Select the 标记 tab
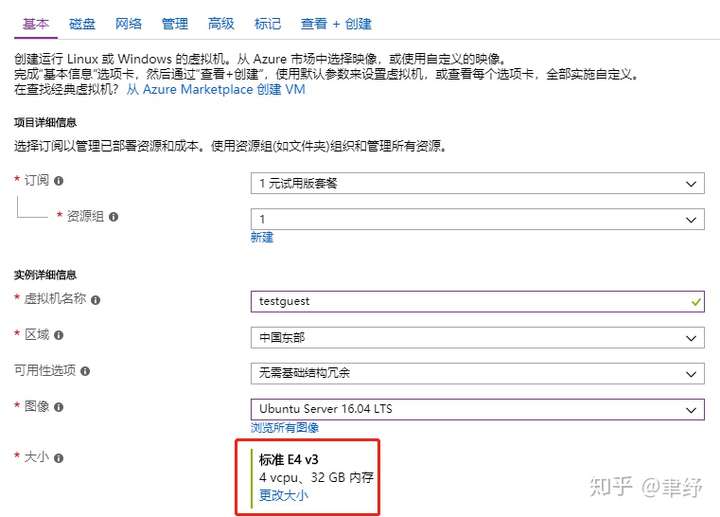Image resolution: width=720 pixels, height=517 pixels. [x=268, y=23]
